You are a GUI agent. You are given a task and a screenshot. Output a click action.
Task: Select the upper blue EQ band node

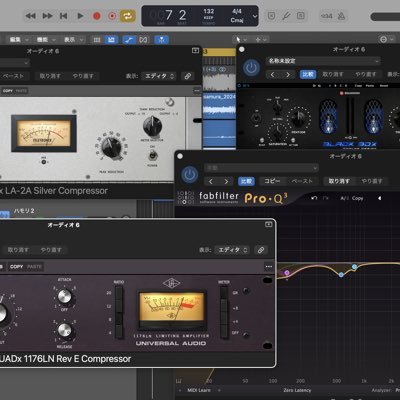pyautogui.click(x=354, y=267)
